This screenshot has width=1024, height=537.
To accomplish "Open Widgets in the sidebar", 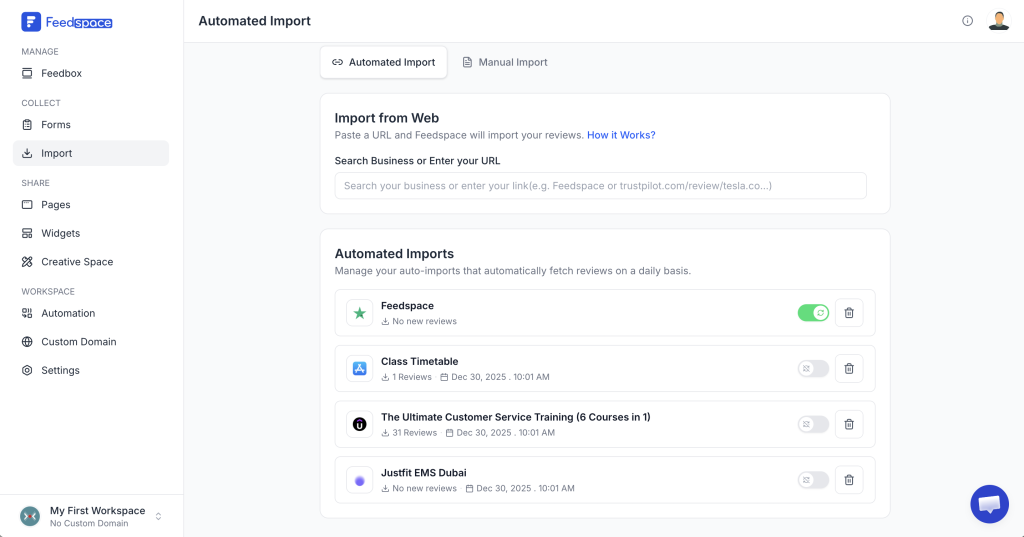I will (x=60, y=233).
